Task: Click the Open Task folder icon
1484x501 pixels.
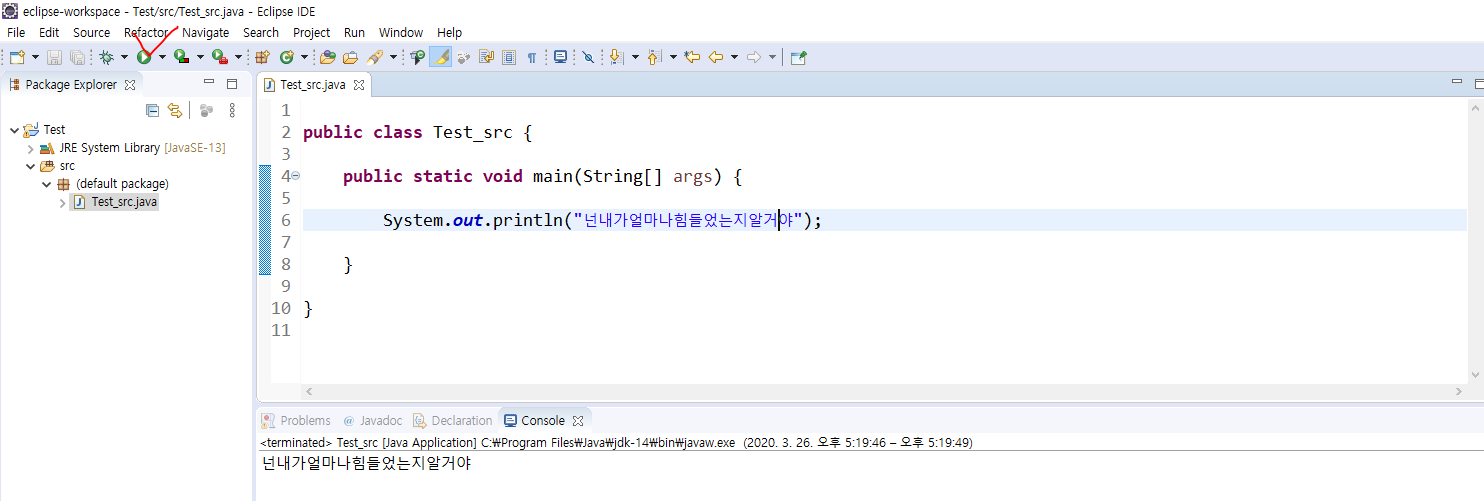Action: tap(350, 57)
